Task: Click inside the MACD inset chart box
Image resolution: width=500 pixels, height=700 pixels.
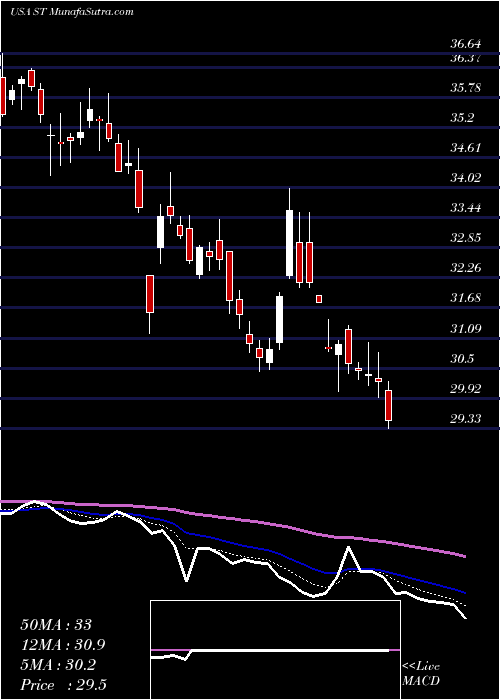Action: pos(275,650)
